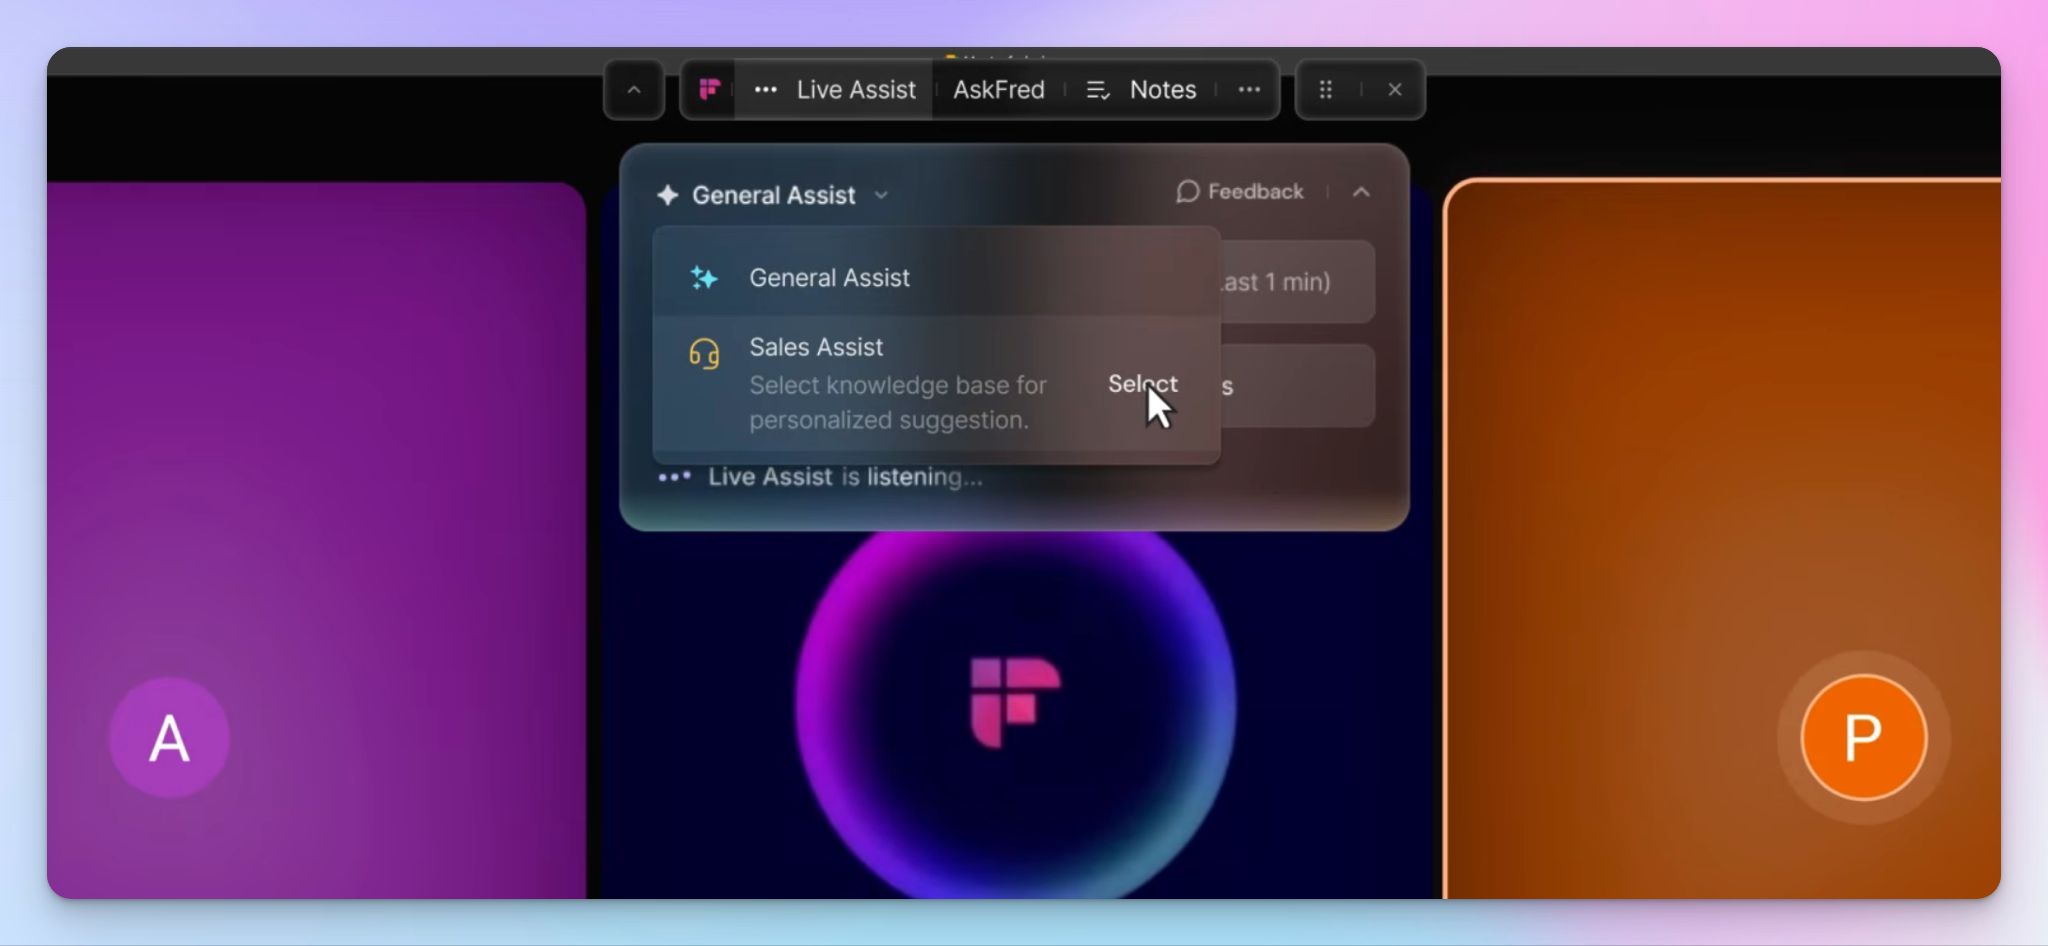Collapse the Live Assist panel chevron

(1361, 192)
